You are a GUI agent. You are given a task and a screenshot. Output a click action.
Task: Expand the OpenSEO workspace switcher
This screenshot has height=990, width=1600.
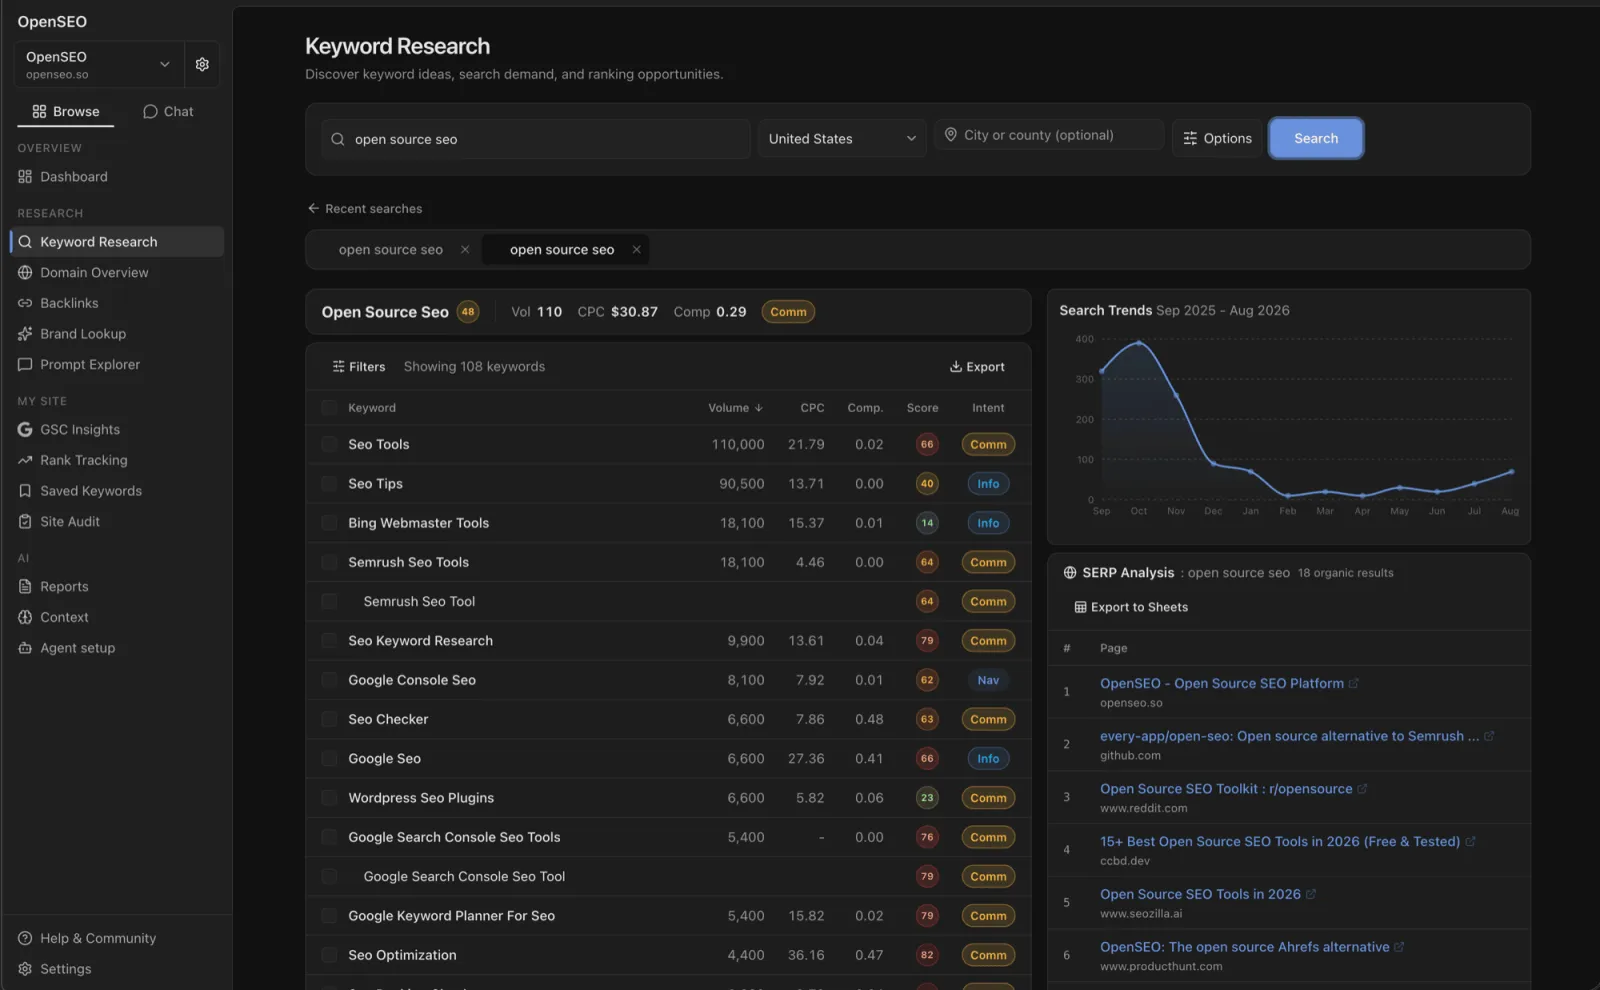click(99, 65)
